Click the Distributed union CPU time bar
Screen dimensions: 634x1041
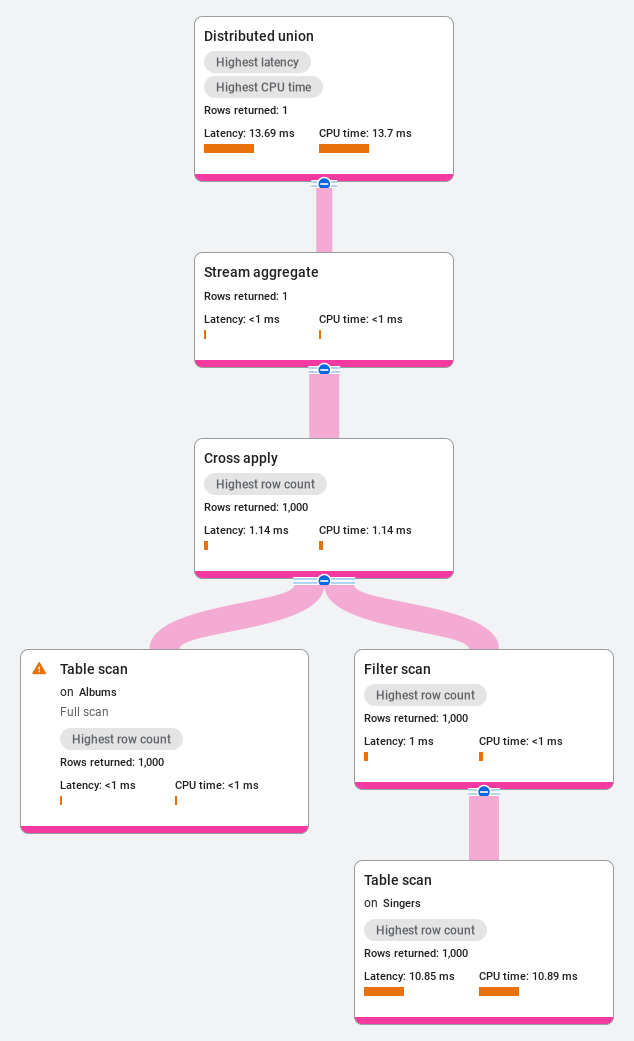(344, 149)
